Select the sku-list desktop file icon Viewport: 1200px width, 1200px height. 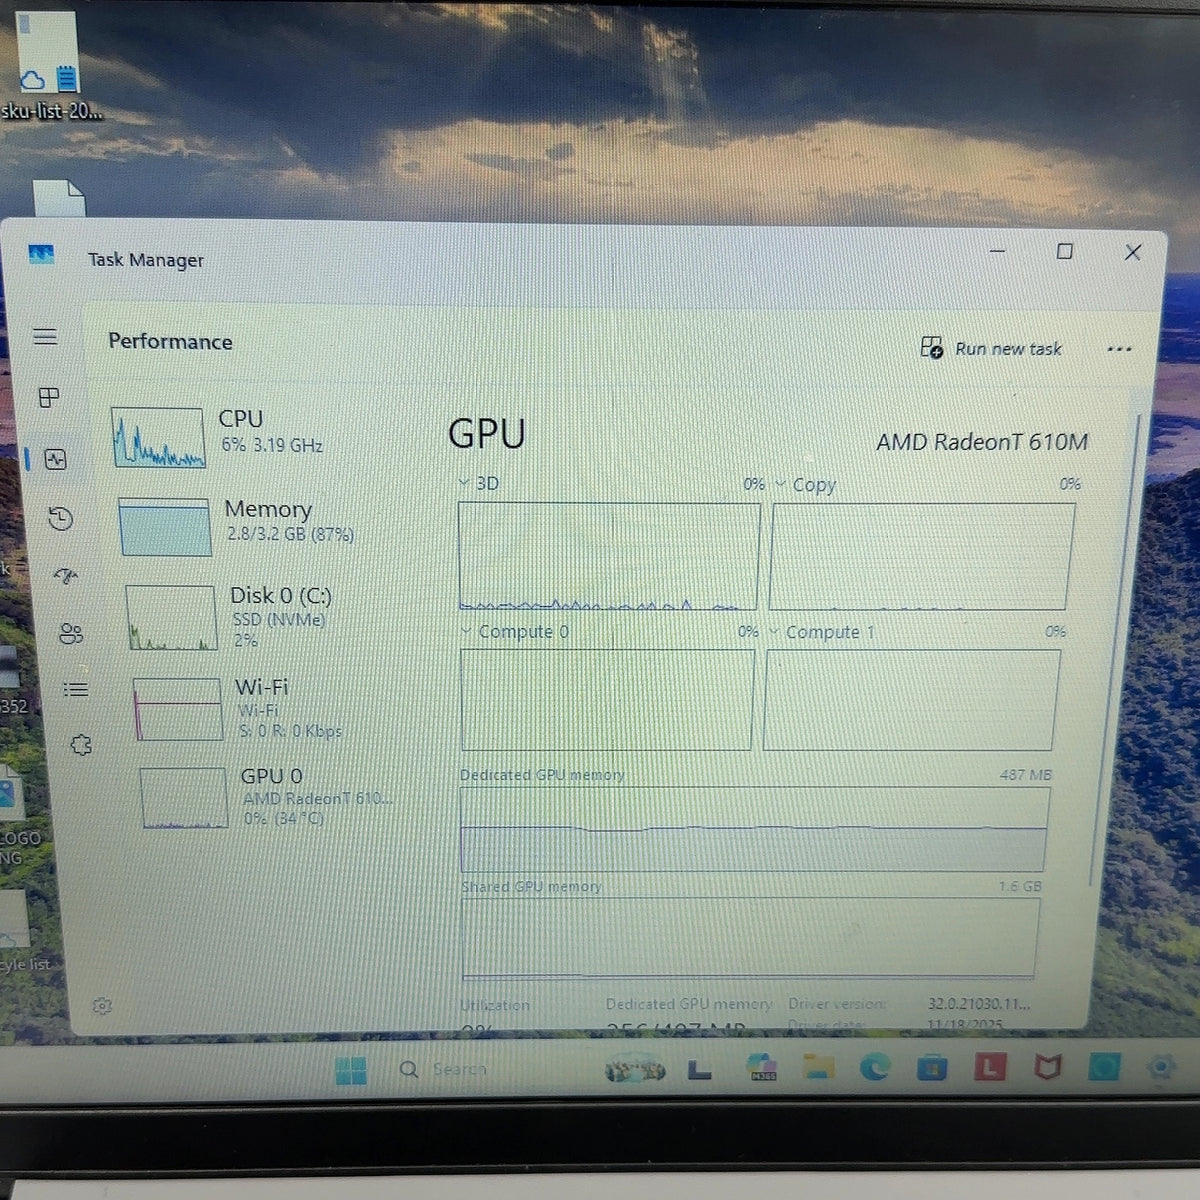pyautogui.click(x=50, y=66)
